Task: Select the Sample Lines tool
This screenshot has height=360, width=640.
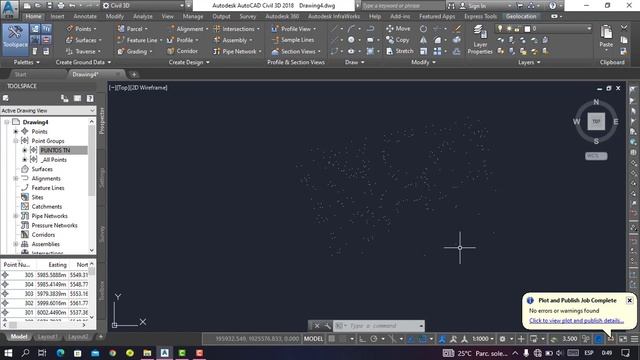Action: tap(293, 40)
